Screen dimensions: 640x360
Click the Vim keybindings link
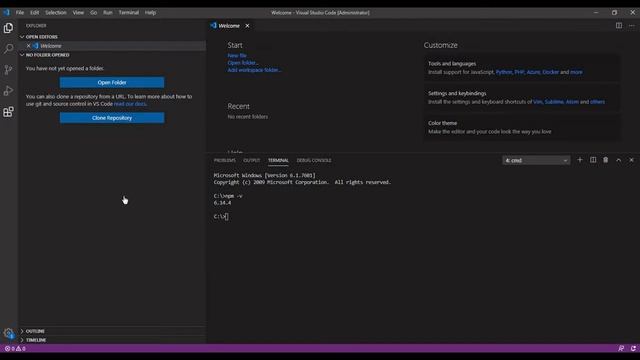[538, 102]
